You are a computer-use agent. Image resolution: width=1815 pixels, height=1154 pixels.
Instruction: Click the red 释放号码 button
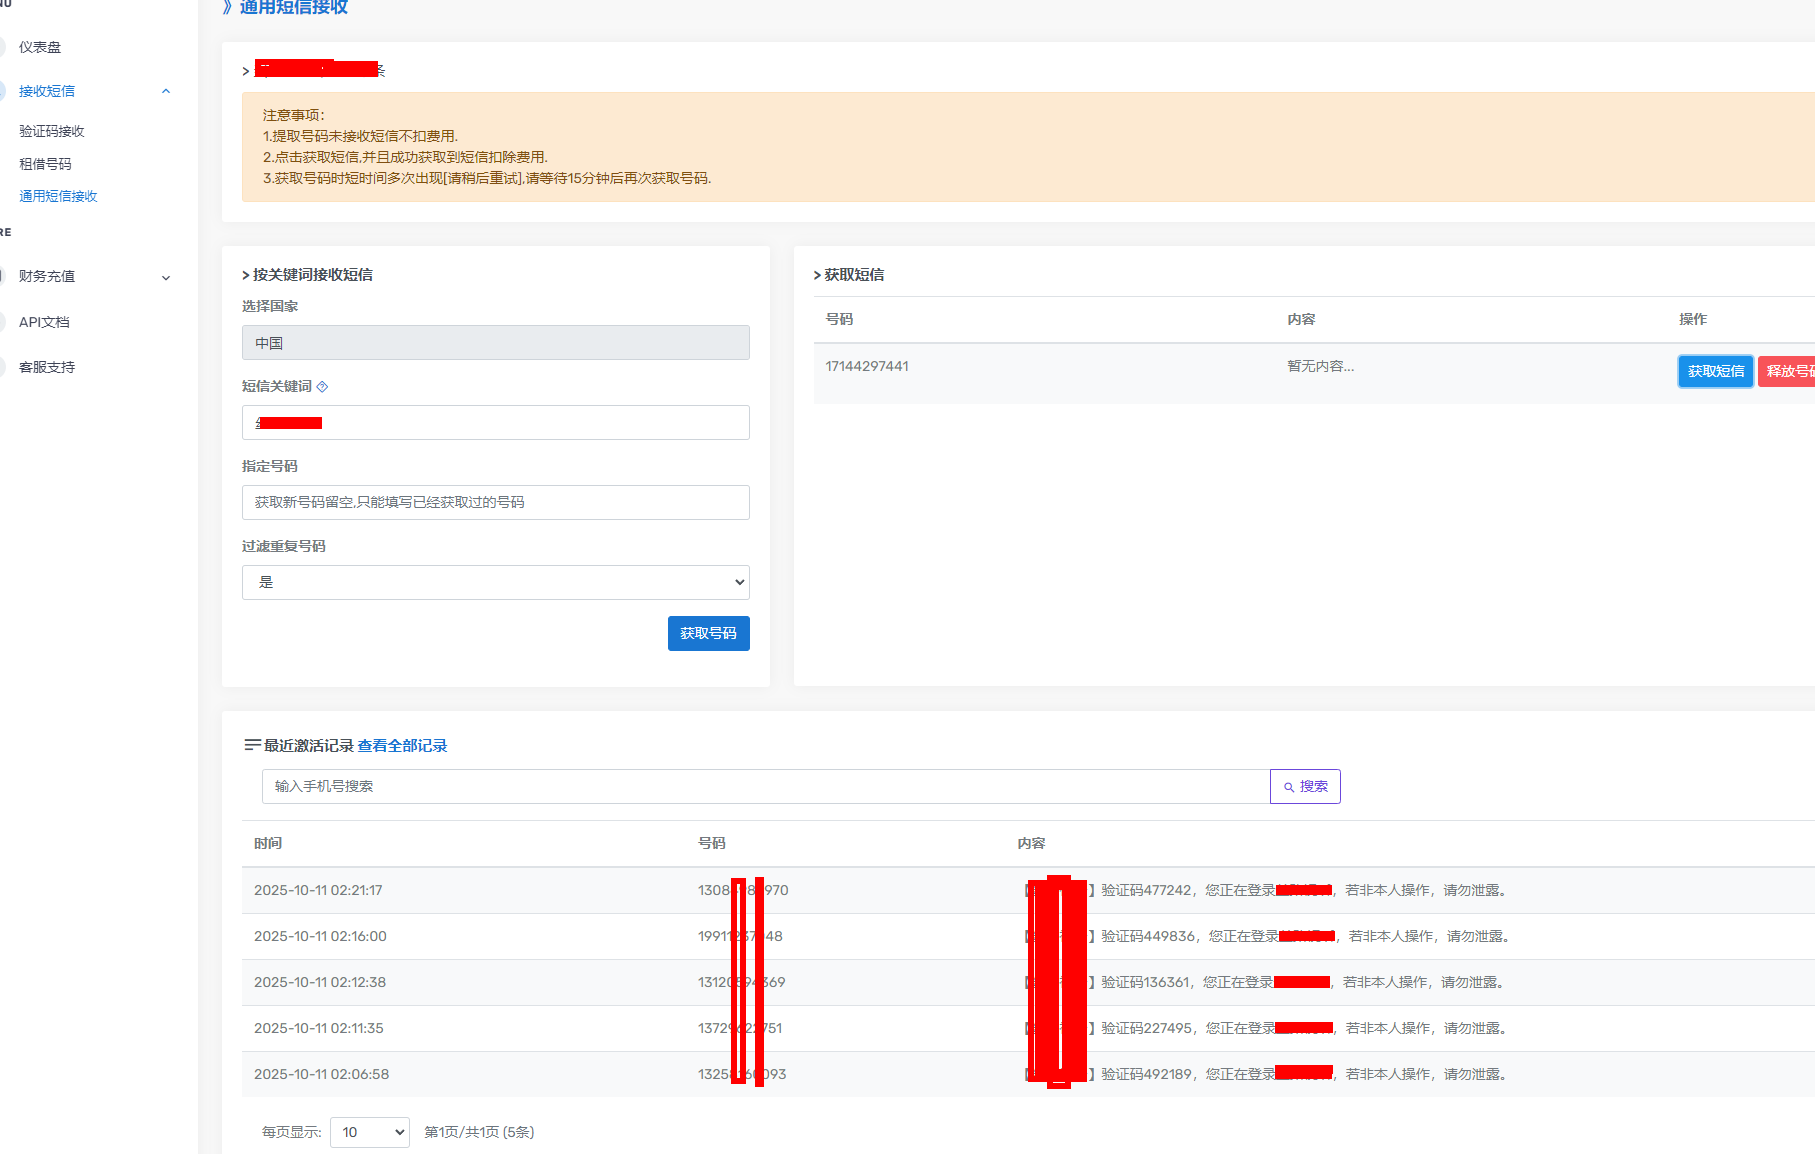point(1788,371)
